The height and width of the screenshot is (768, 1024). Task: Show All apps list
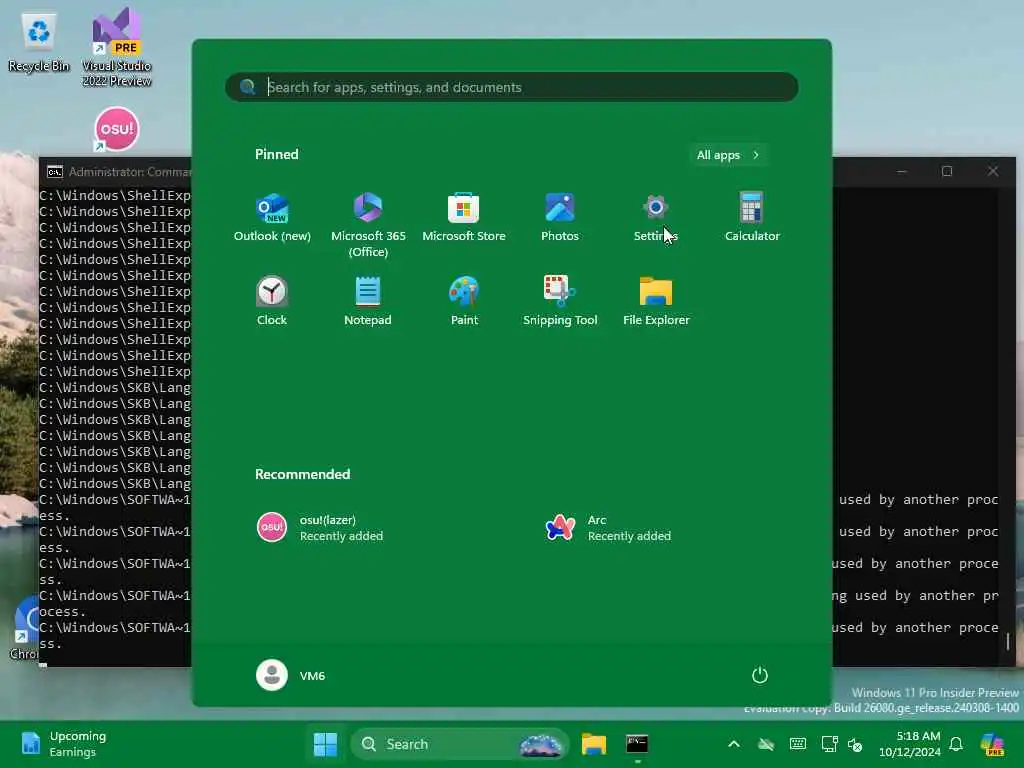click(x=728, y=155)
